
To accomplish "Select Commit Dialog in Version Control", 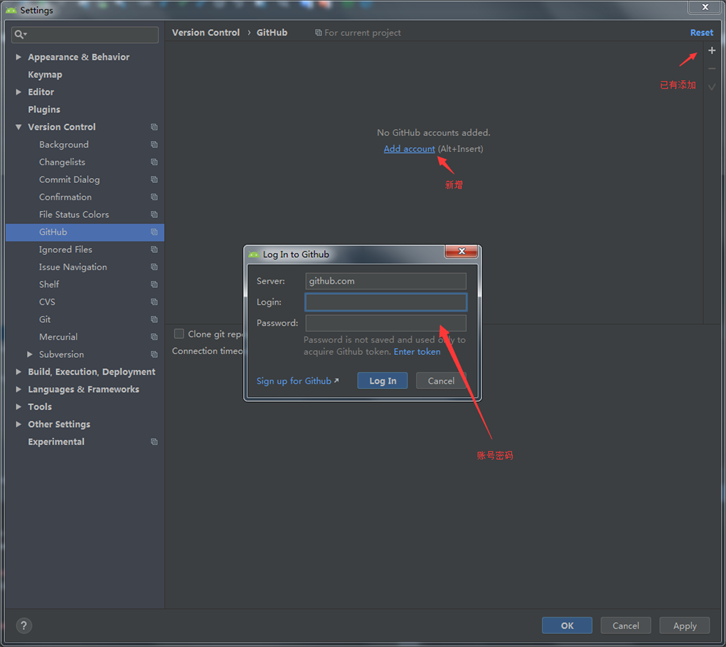I will click(69, 180).
